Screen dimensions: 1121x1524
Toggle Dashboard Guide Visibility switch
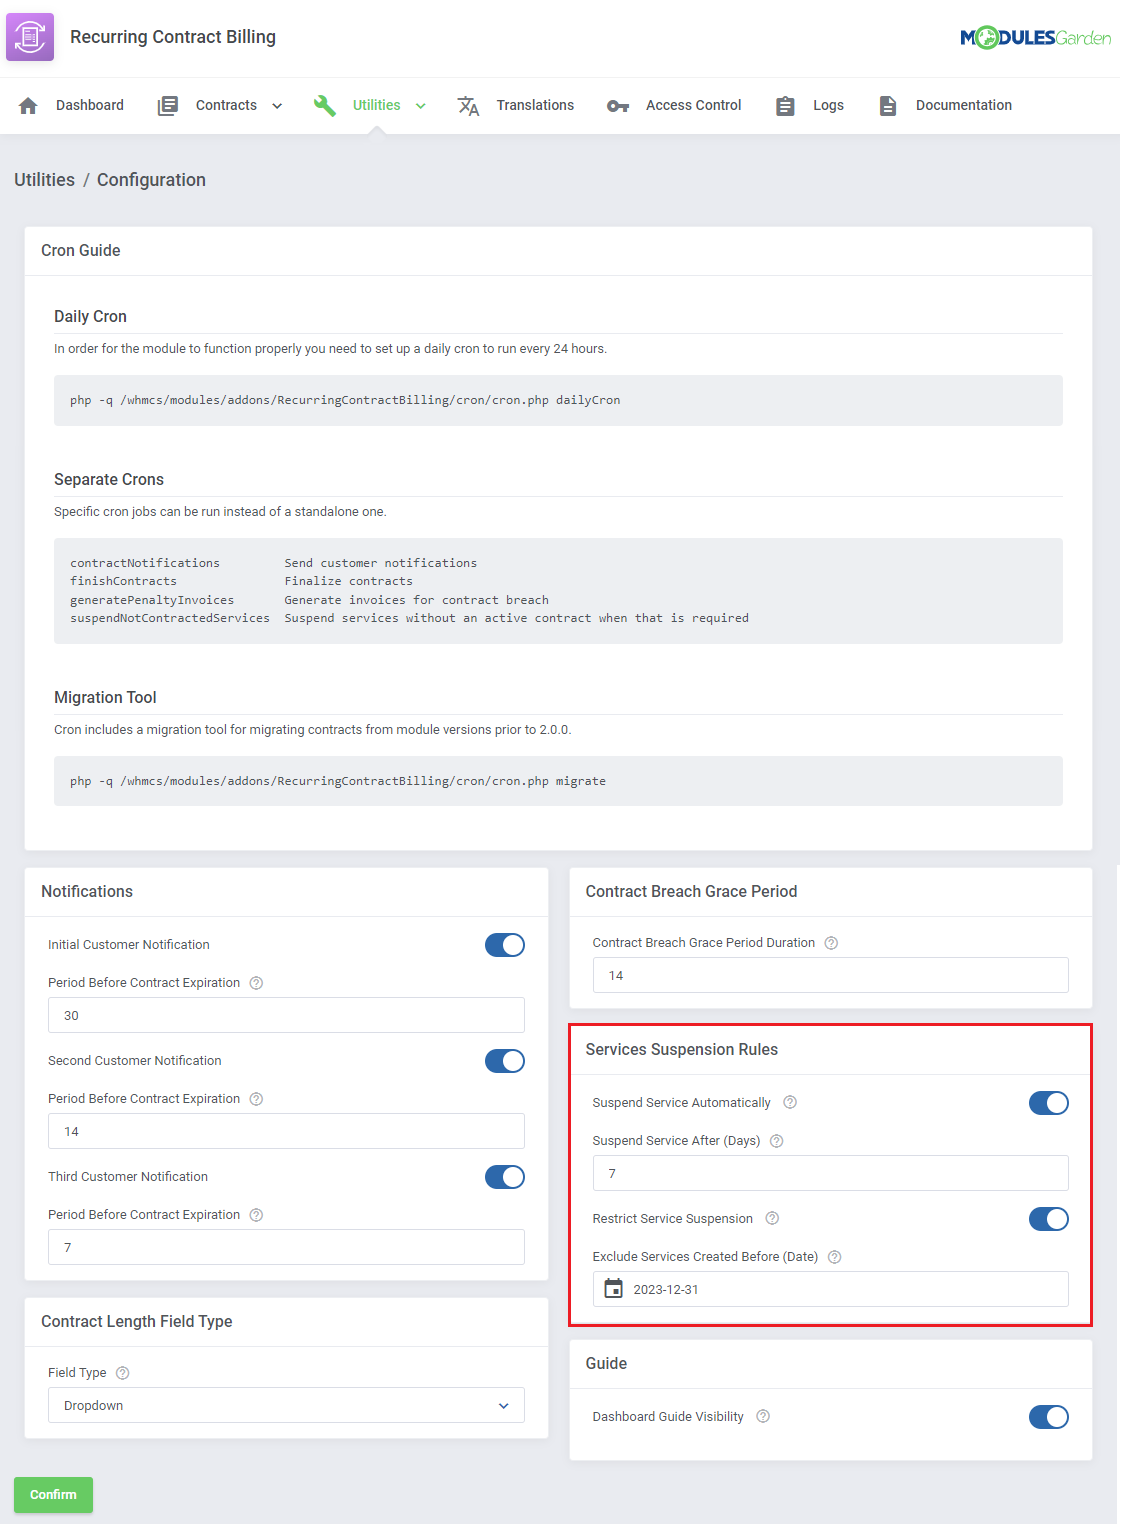coord(1049,1417)
